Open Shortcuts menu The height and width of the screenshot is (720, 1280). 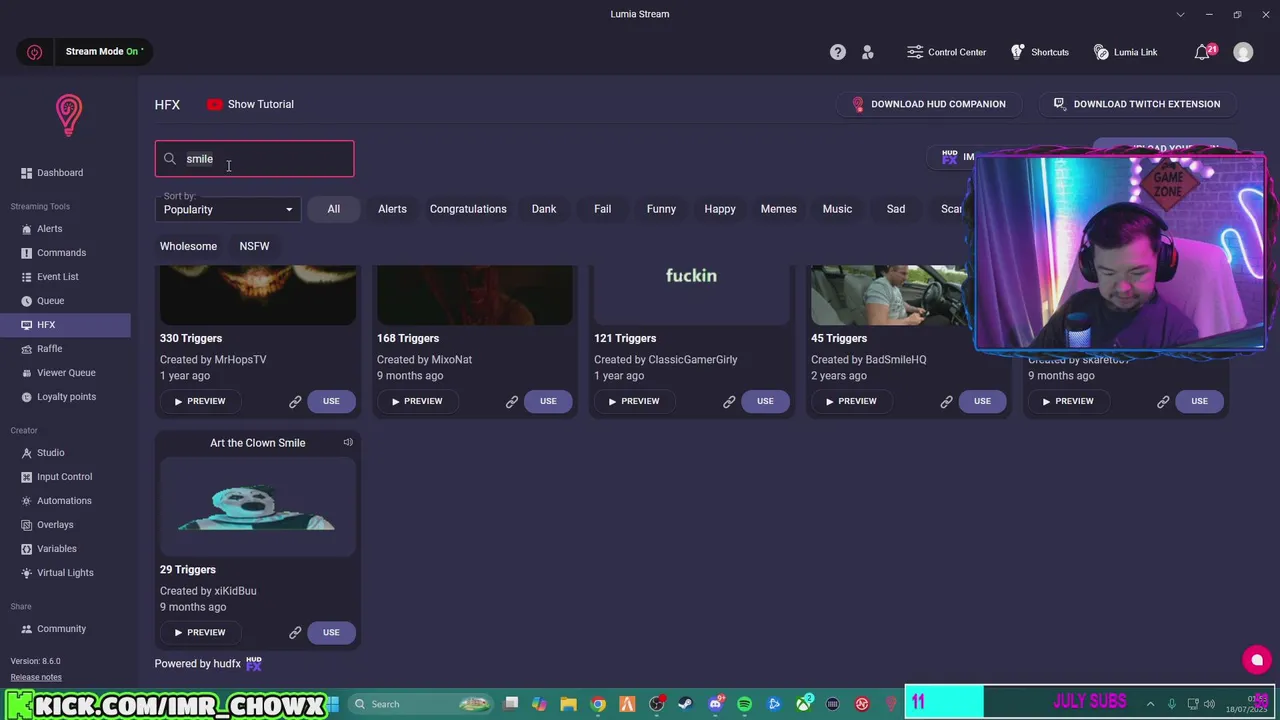[1039, 52]
